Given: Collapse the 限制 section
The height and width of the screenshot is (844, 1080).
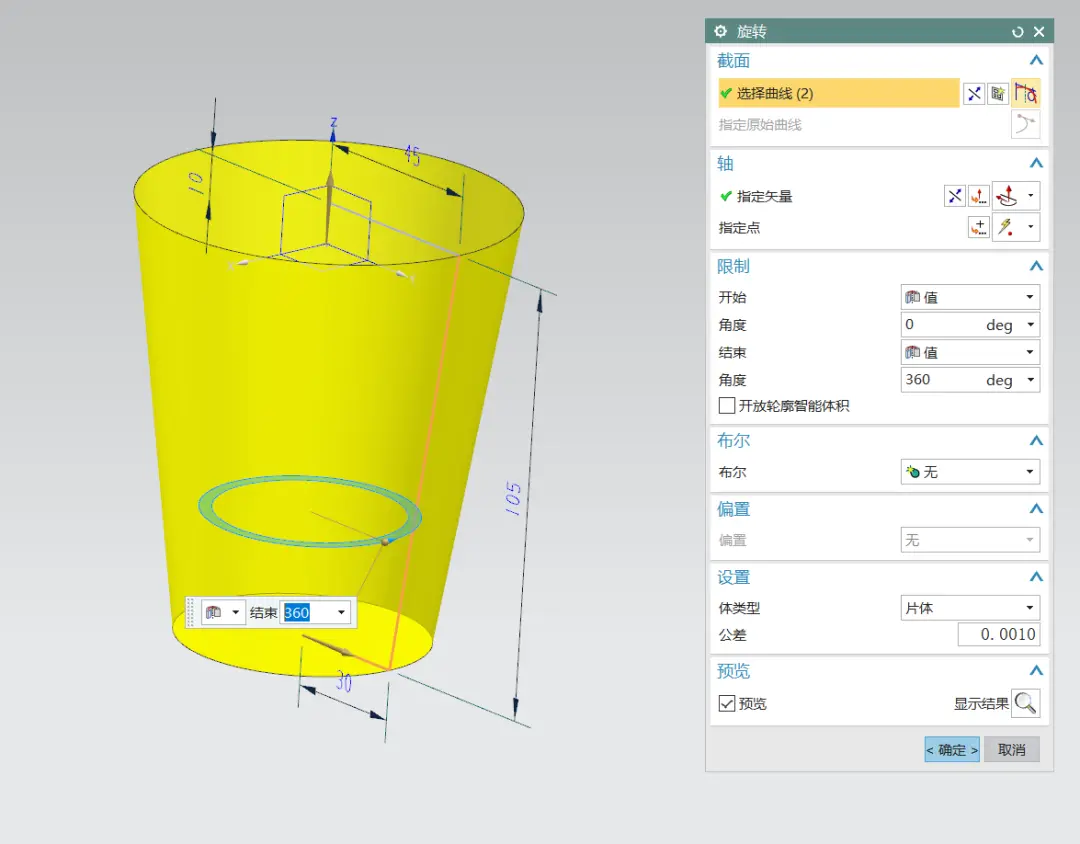Looking at the screenshot, I should click(x=1036, y=266).
